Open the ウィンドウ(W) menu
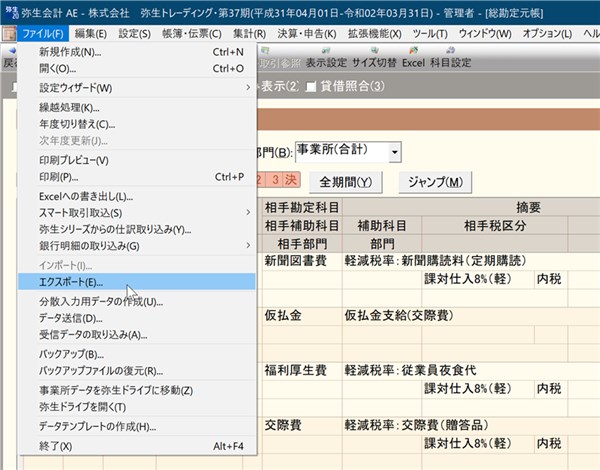Viewport: 600px width, 470px height. [x=485, y=34]
